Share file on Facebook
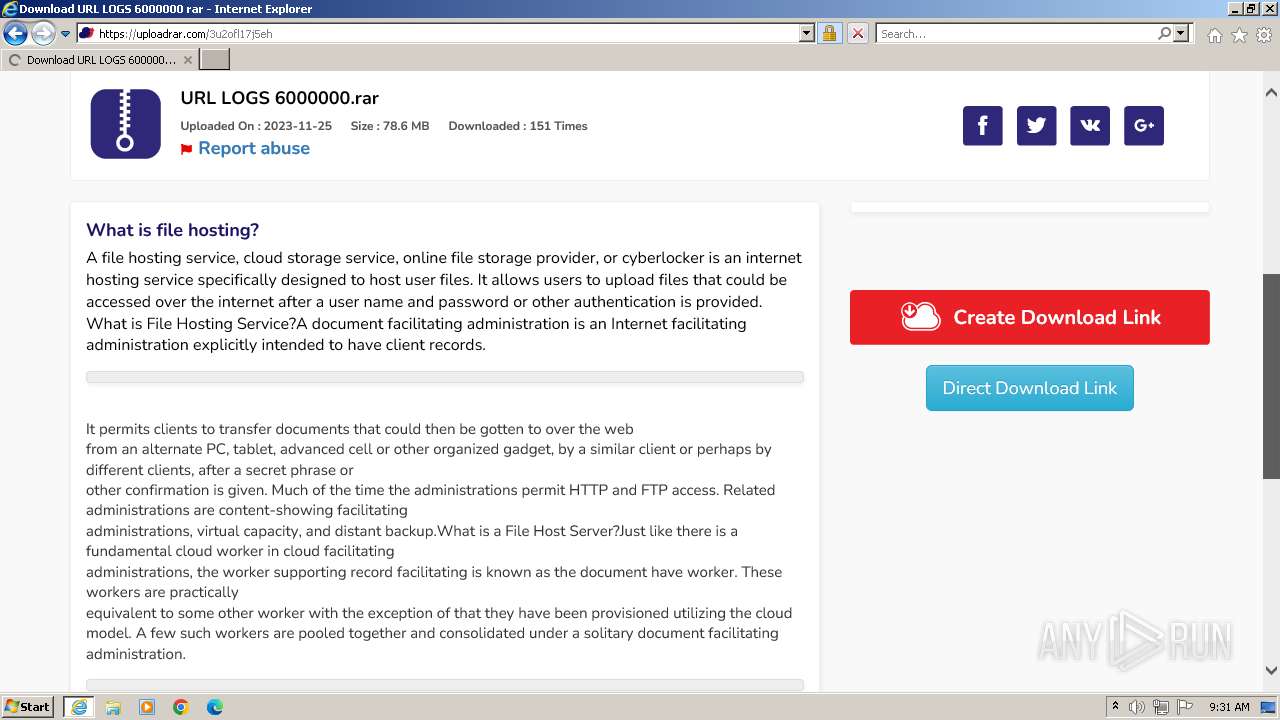 982,125
